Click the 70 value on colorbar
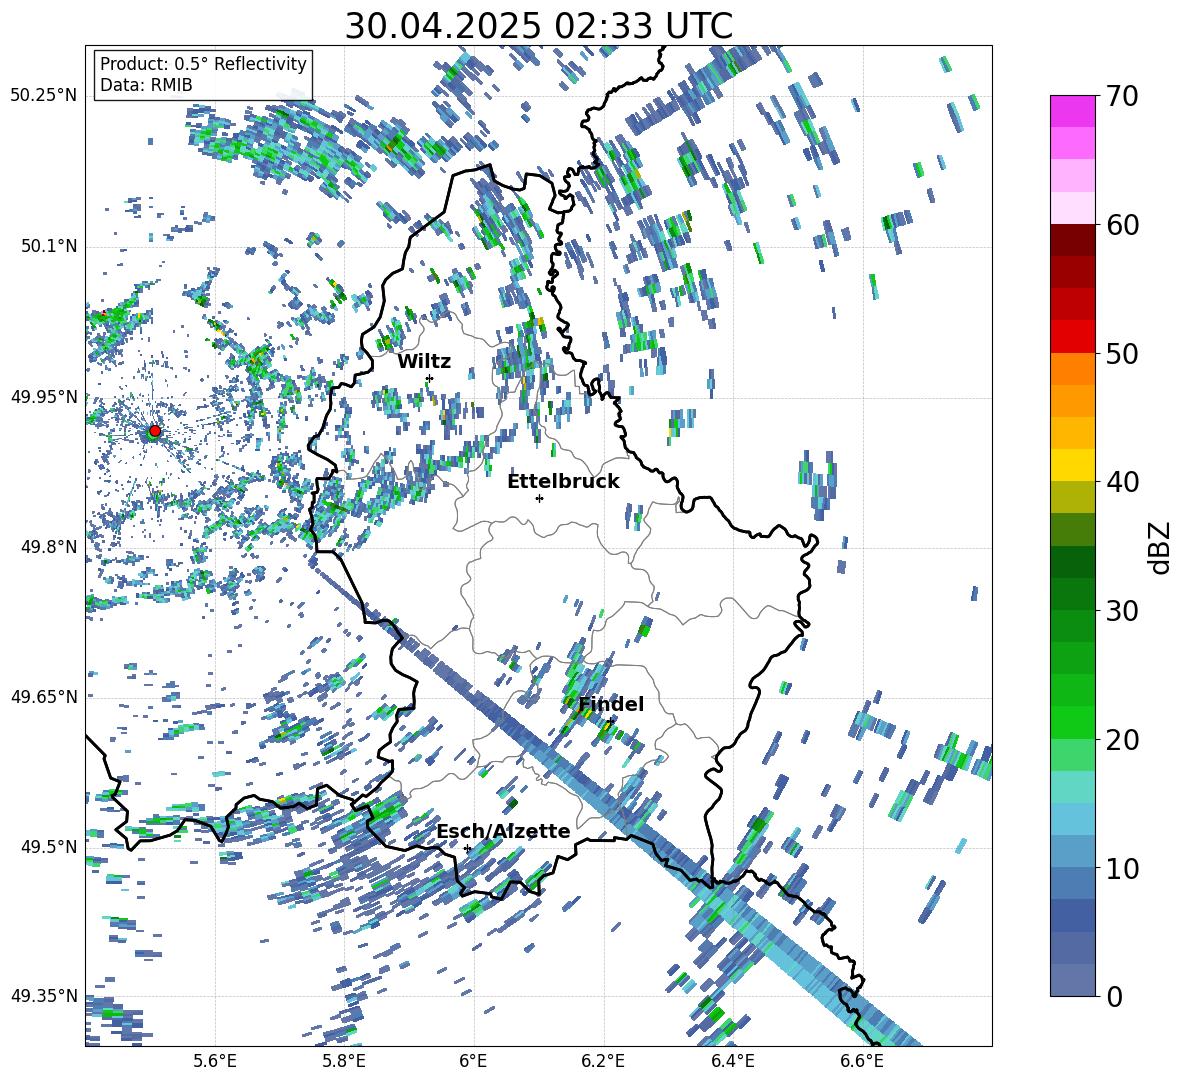The height and width of the screenshot is (1081, 1184). pos(1122,96)
